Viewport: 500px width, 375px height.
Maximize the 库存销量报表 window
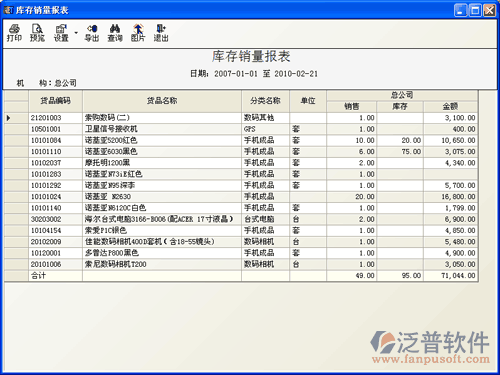(x=475, y=10)
